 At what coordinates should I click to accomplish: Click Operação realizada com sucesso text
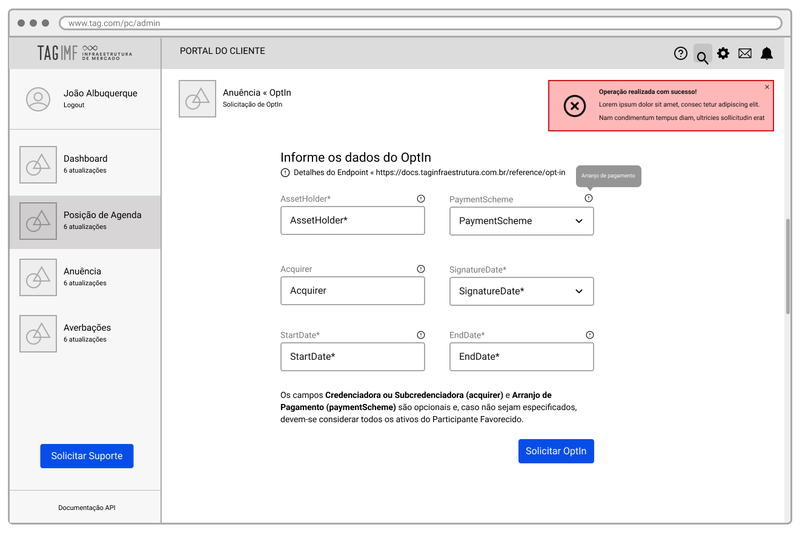tap(647, 92)
